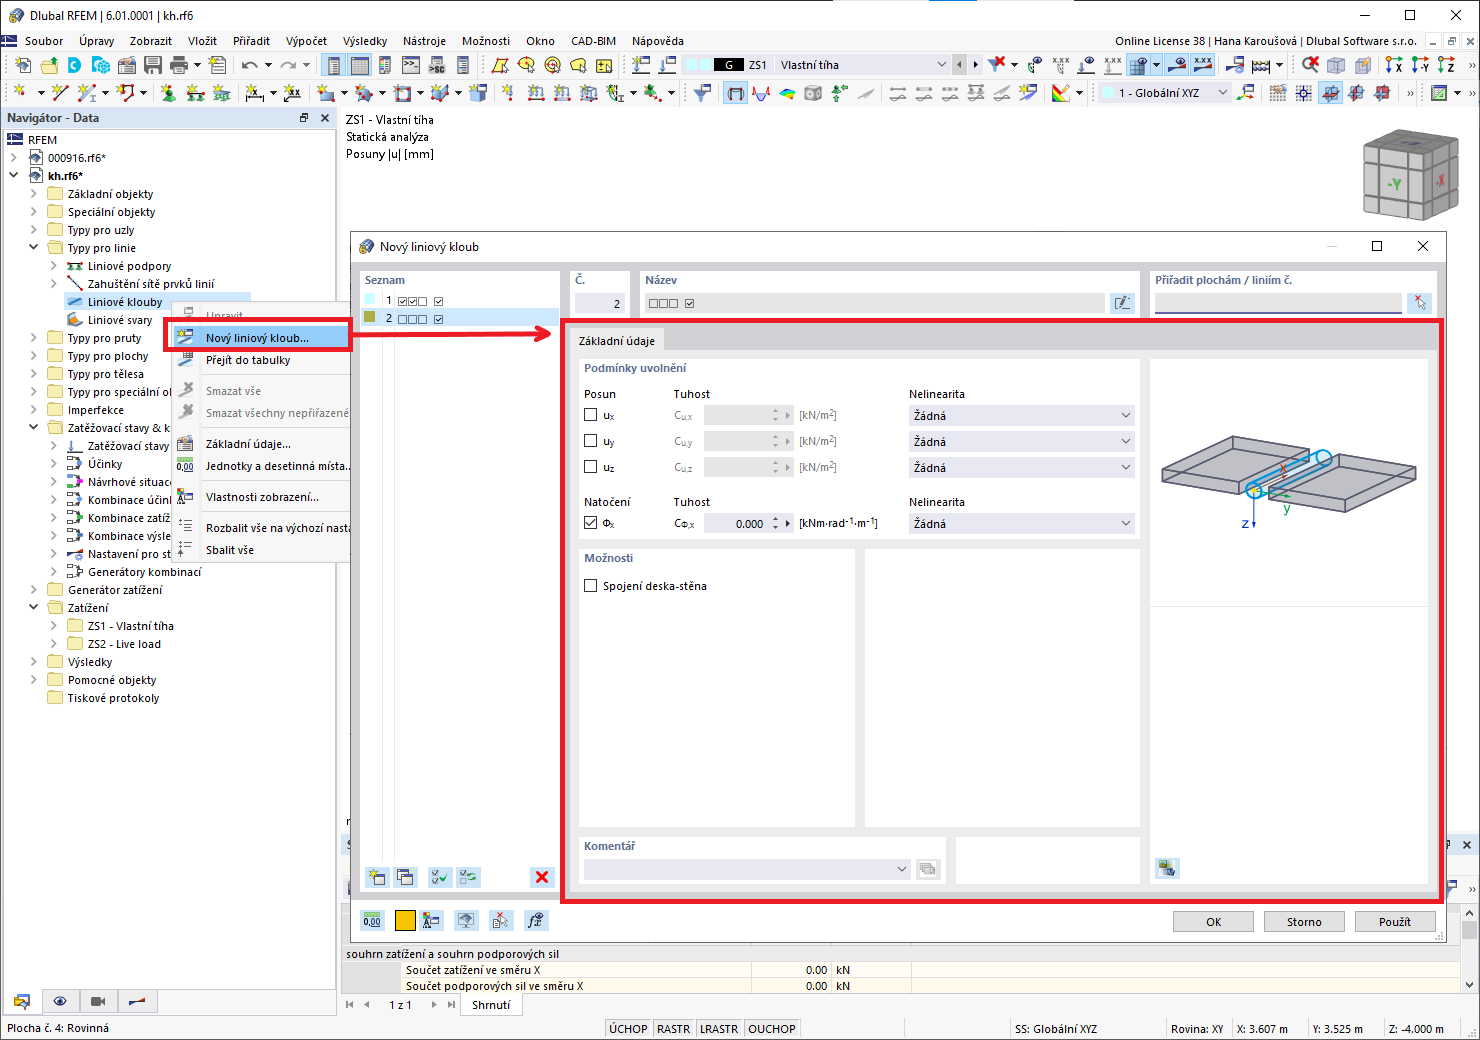Select ZS2 - Live load tree item

tap(124, 644)
